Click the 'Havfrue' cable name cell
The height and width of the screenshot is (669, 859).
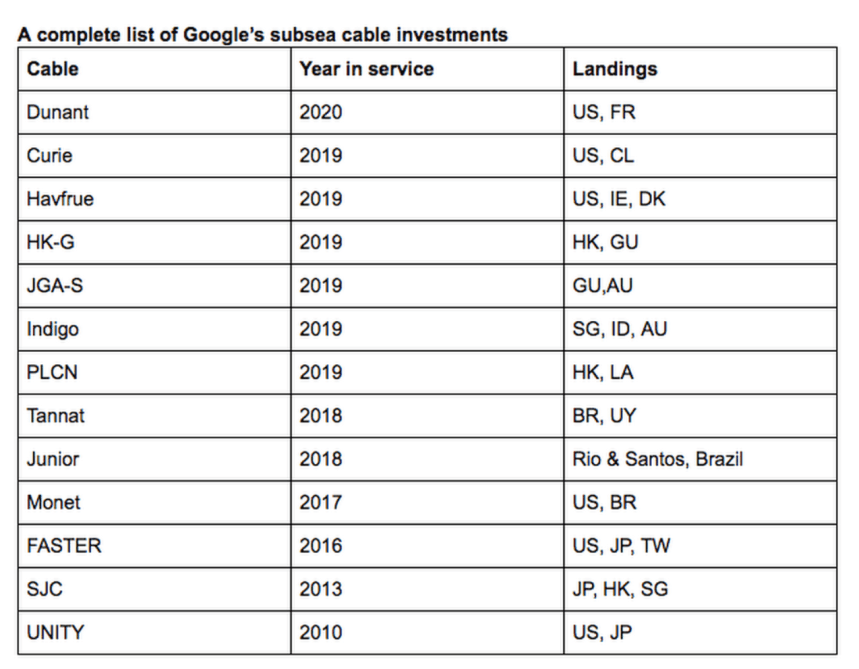pyautogui.click(x=60, y=199)
